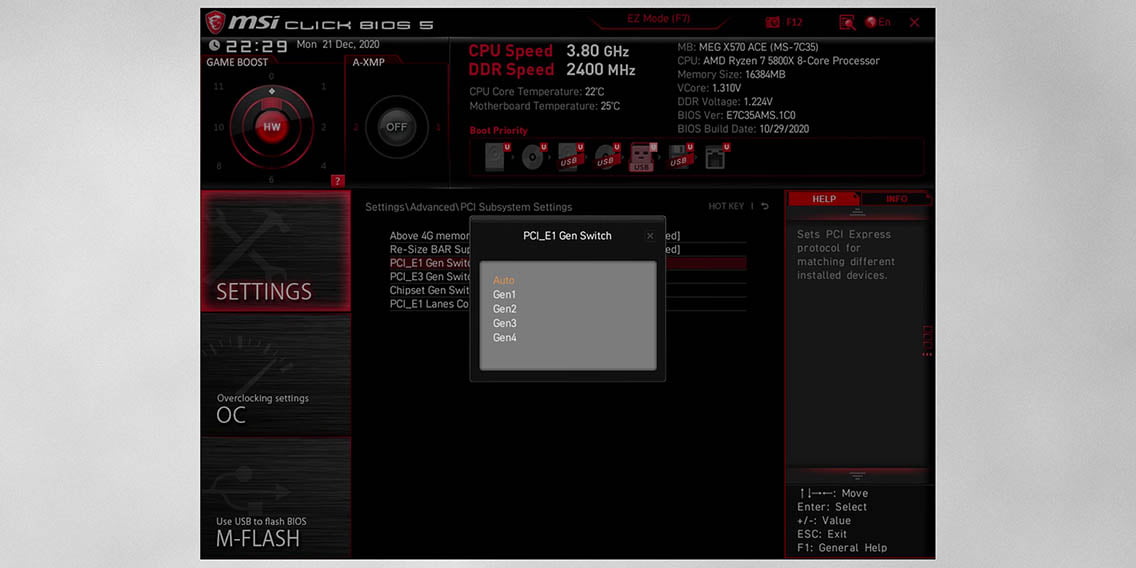Select the PCI_E3 Gen Switch row
This screenshot has height=568, width=1136.
[x=568, y=277]
